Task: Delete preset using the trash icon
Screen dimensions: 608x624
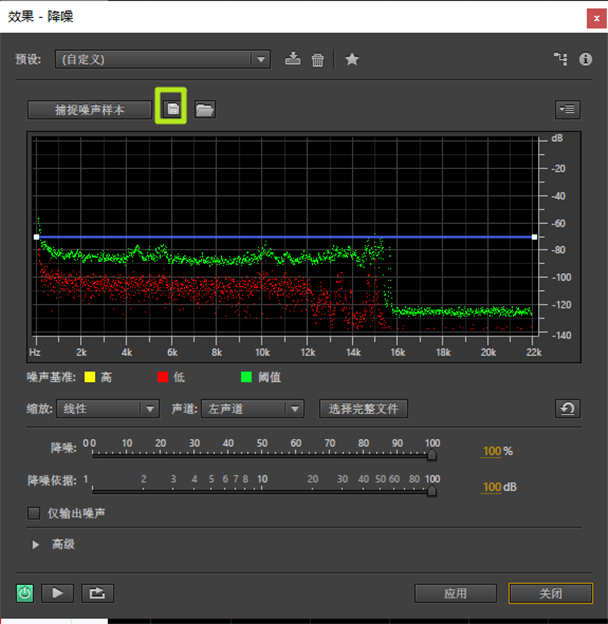Action: [318, 60]
